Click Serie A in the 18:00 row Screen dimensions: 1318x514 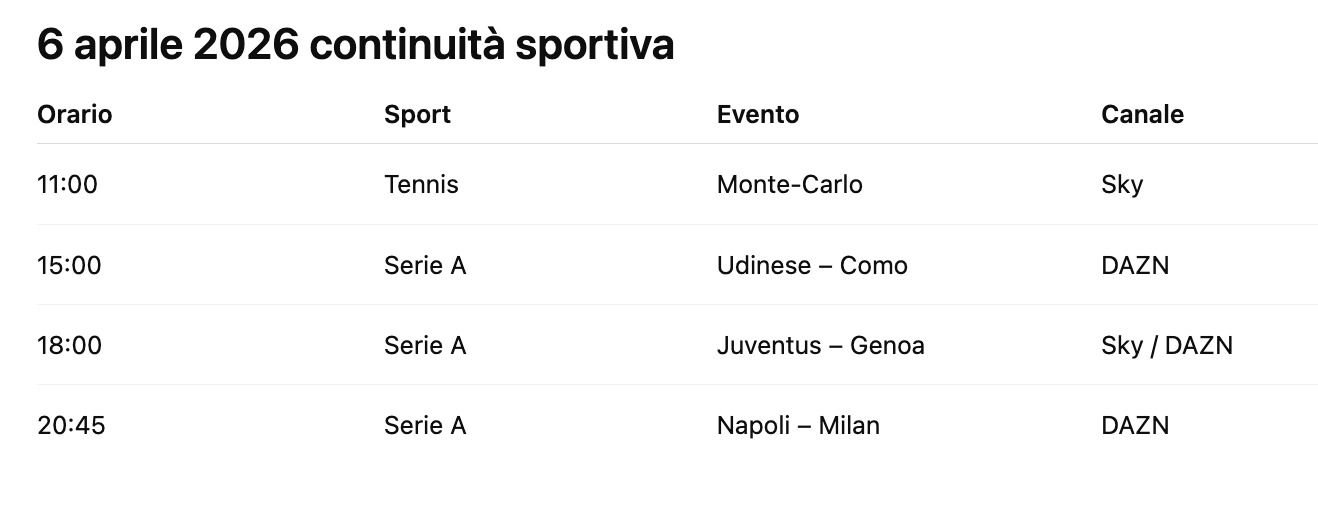point(425,345)
